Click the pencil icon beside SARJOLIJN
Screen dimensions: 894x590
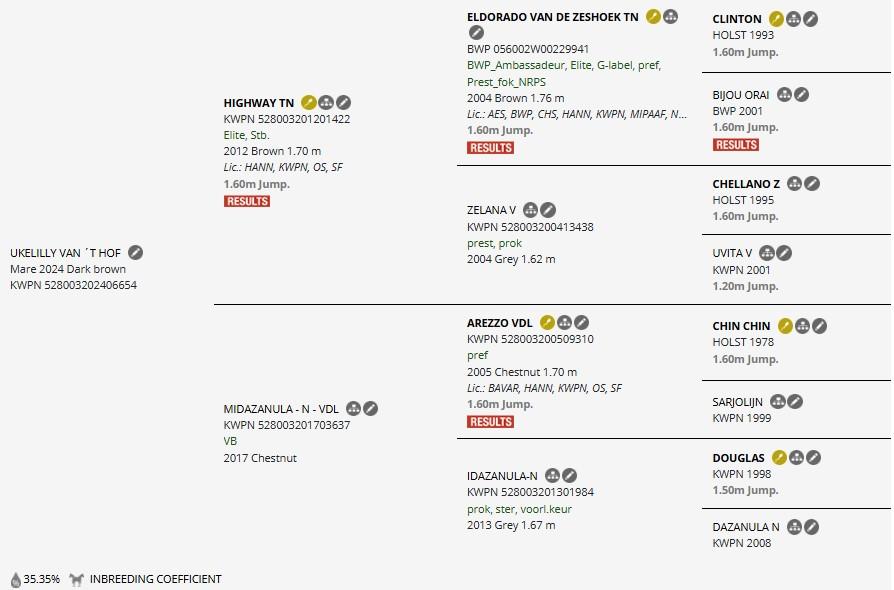pos(795,402)
